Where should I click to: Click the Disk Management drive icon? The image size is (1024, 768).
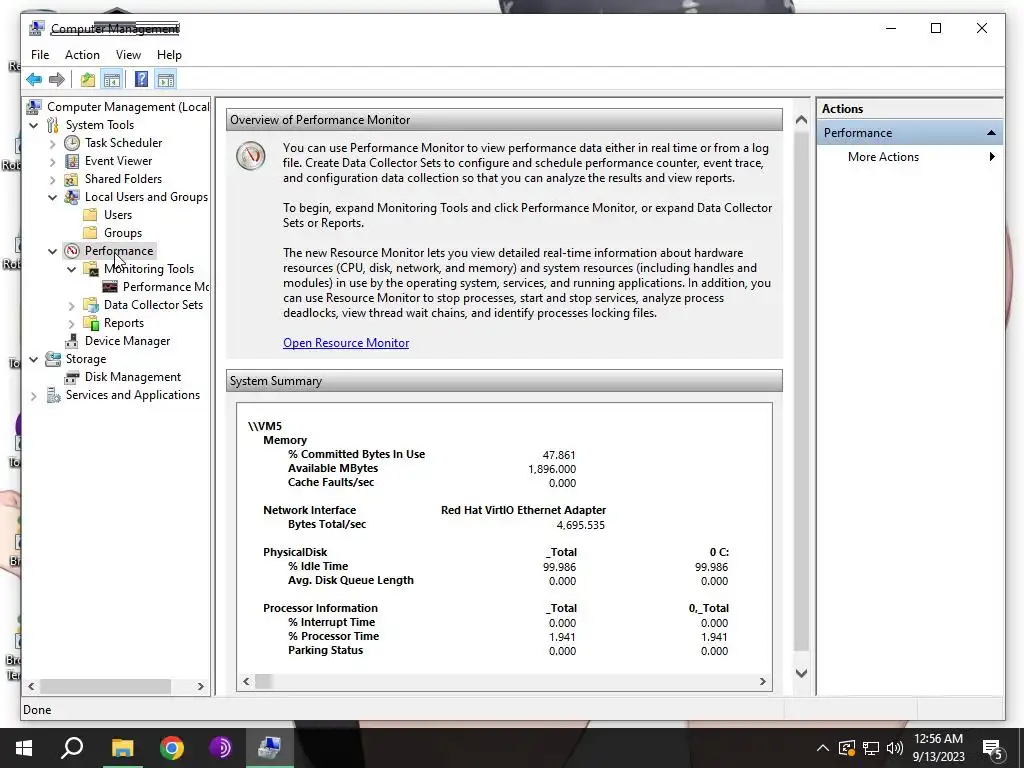pos(72,377)
